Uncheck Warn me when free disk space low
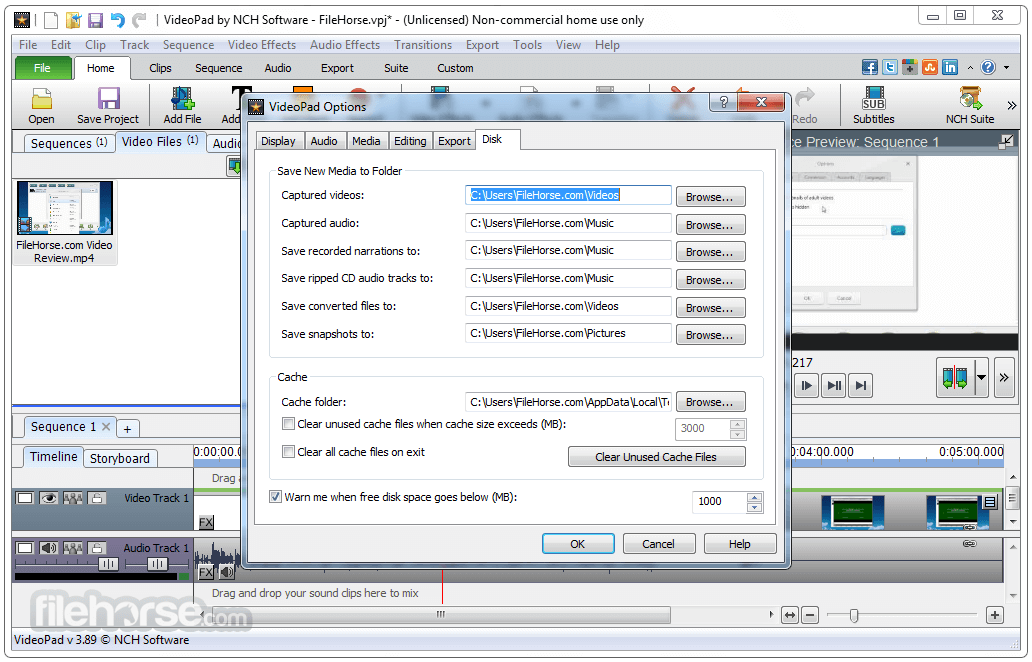This screenshot has width=1032, height=662. (276, 497)
